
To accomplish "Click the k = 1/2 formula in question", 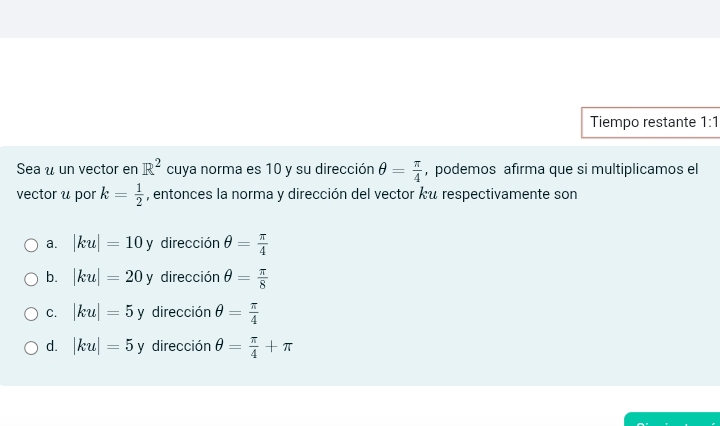I will pyautogui.click(x=123, y=195).
